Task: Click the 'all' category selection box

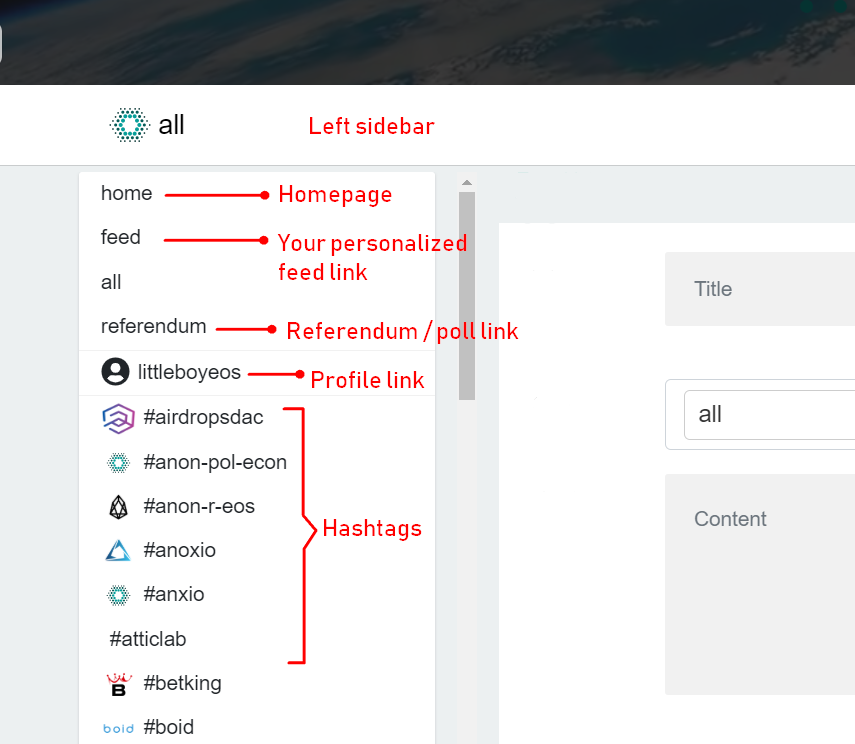Action: [769, 415]
